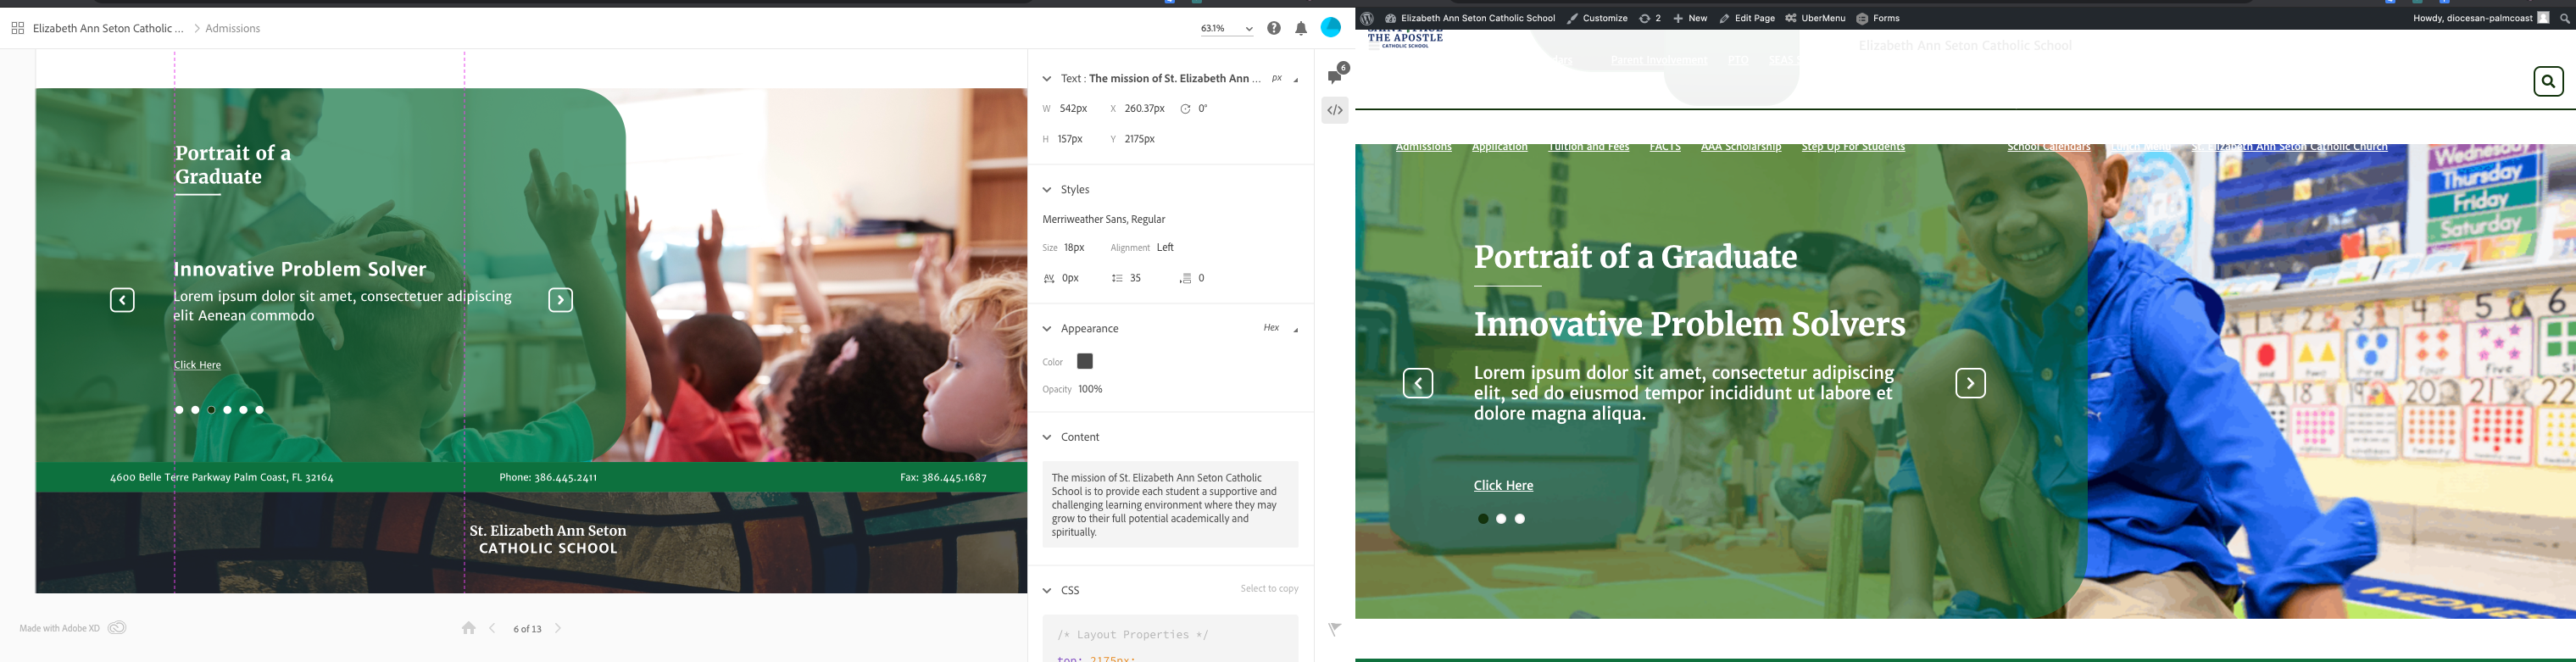
Task: Click the dark gray text color swatch
Action: point(1085,361)
